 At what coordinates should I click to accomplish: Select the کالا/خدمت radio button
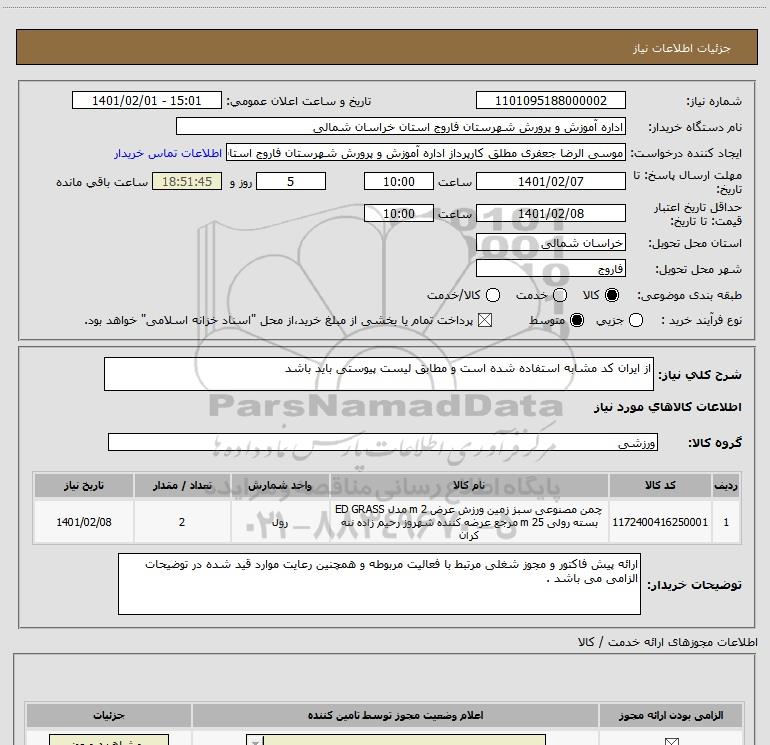[493, 295]
